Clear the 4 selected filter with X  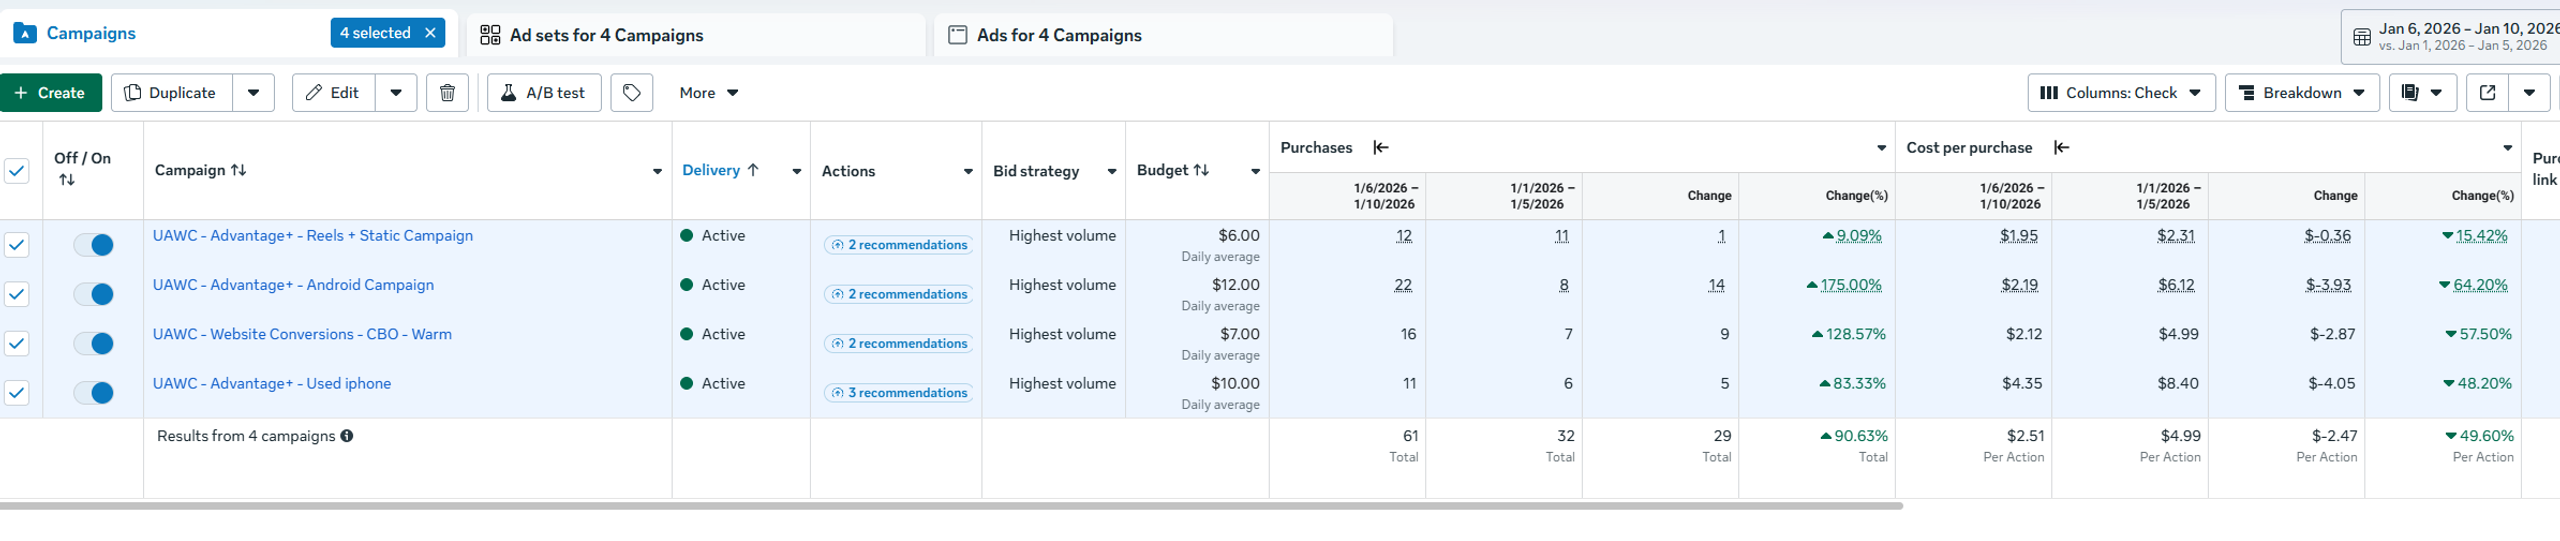click(431, 33)
